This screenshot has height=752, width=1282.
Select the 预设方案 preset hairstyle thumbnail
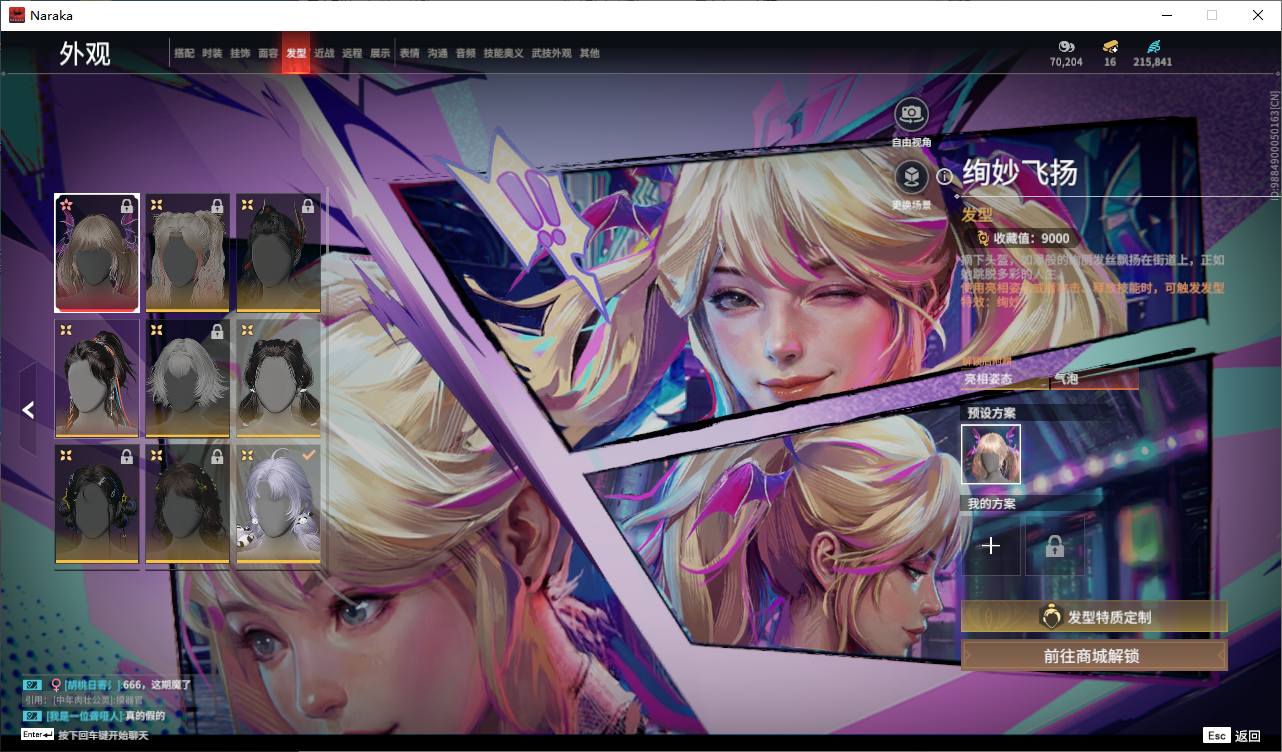coord(991,454)
